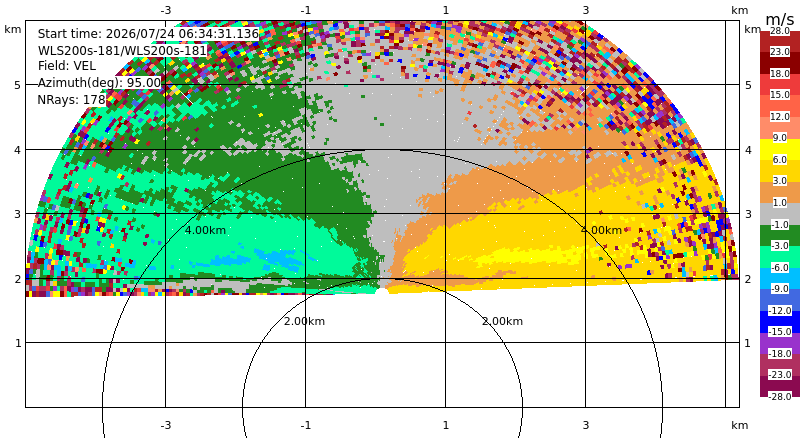800x438 pixels.
Task: Click the left 4.00km range ring label
Action: (x=205, y=230)
